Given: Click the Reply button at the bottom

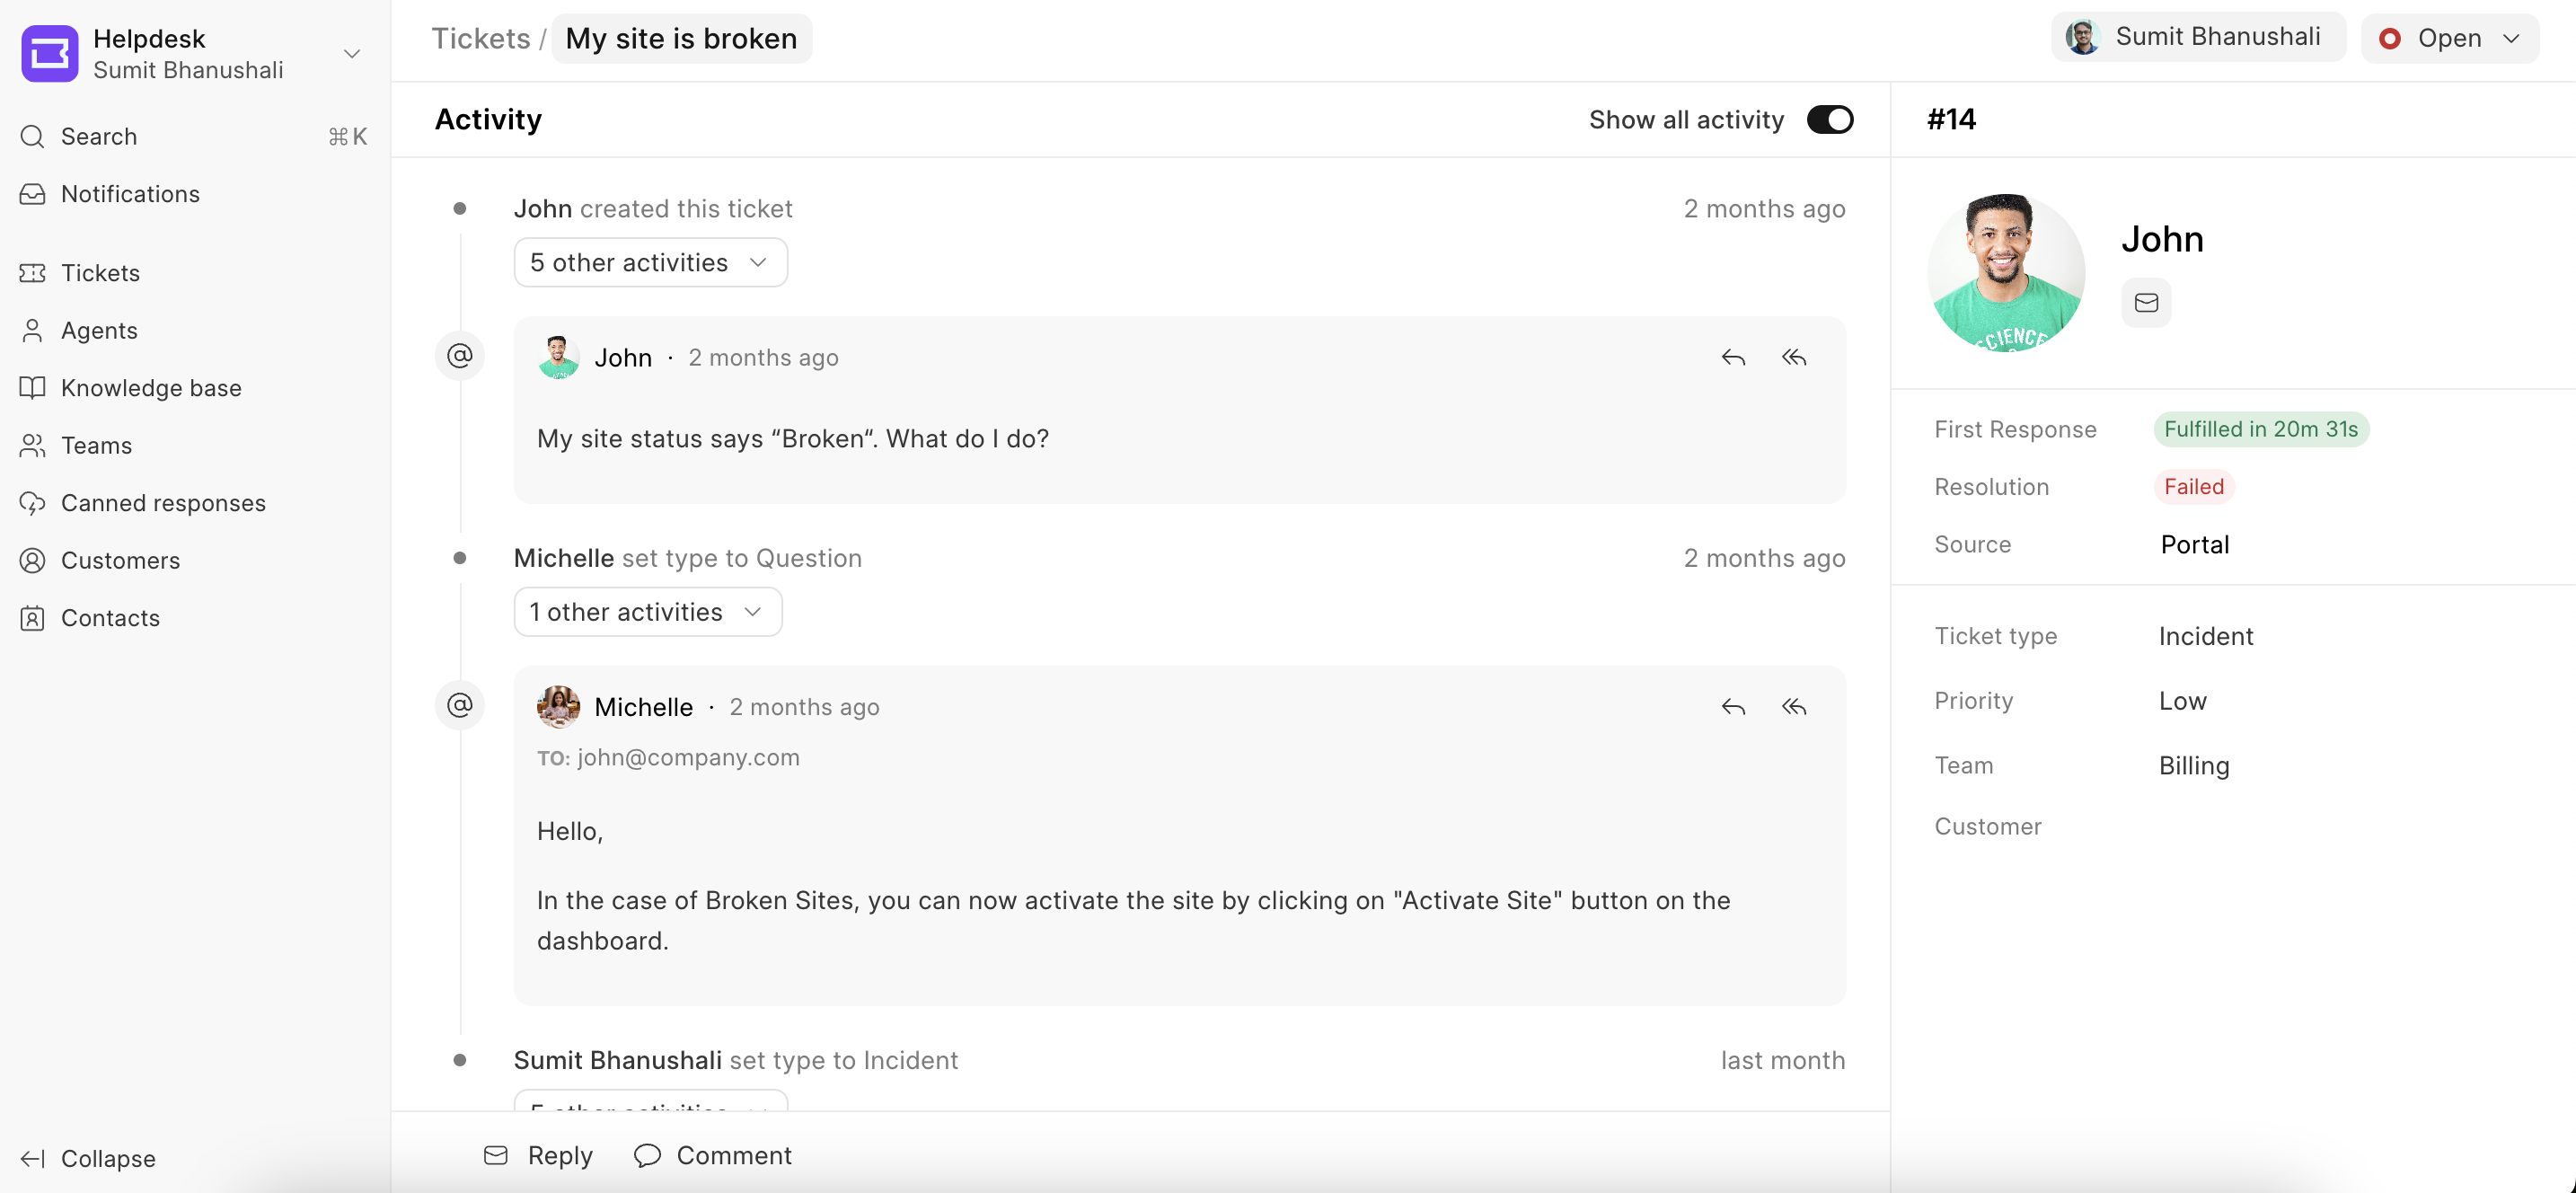Looking at the screenshot, I should (x=540, y=1156).
